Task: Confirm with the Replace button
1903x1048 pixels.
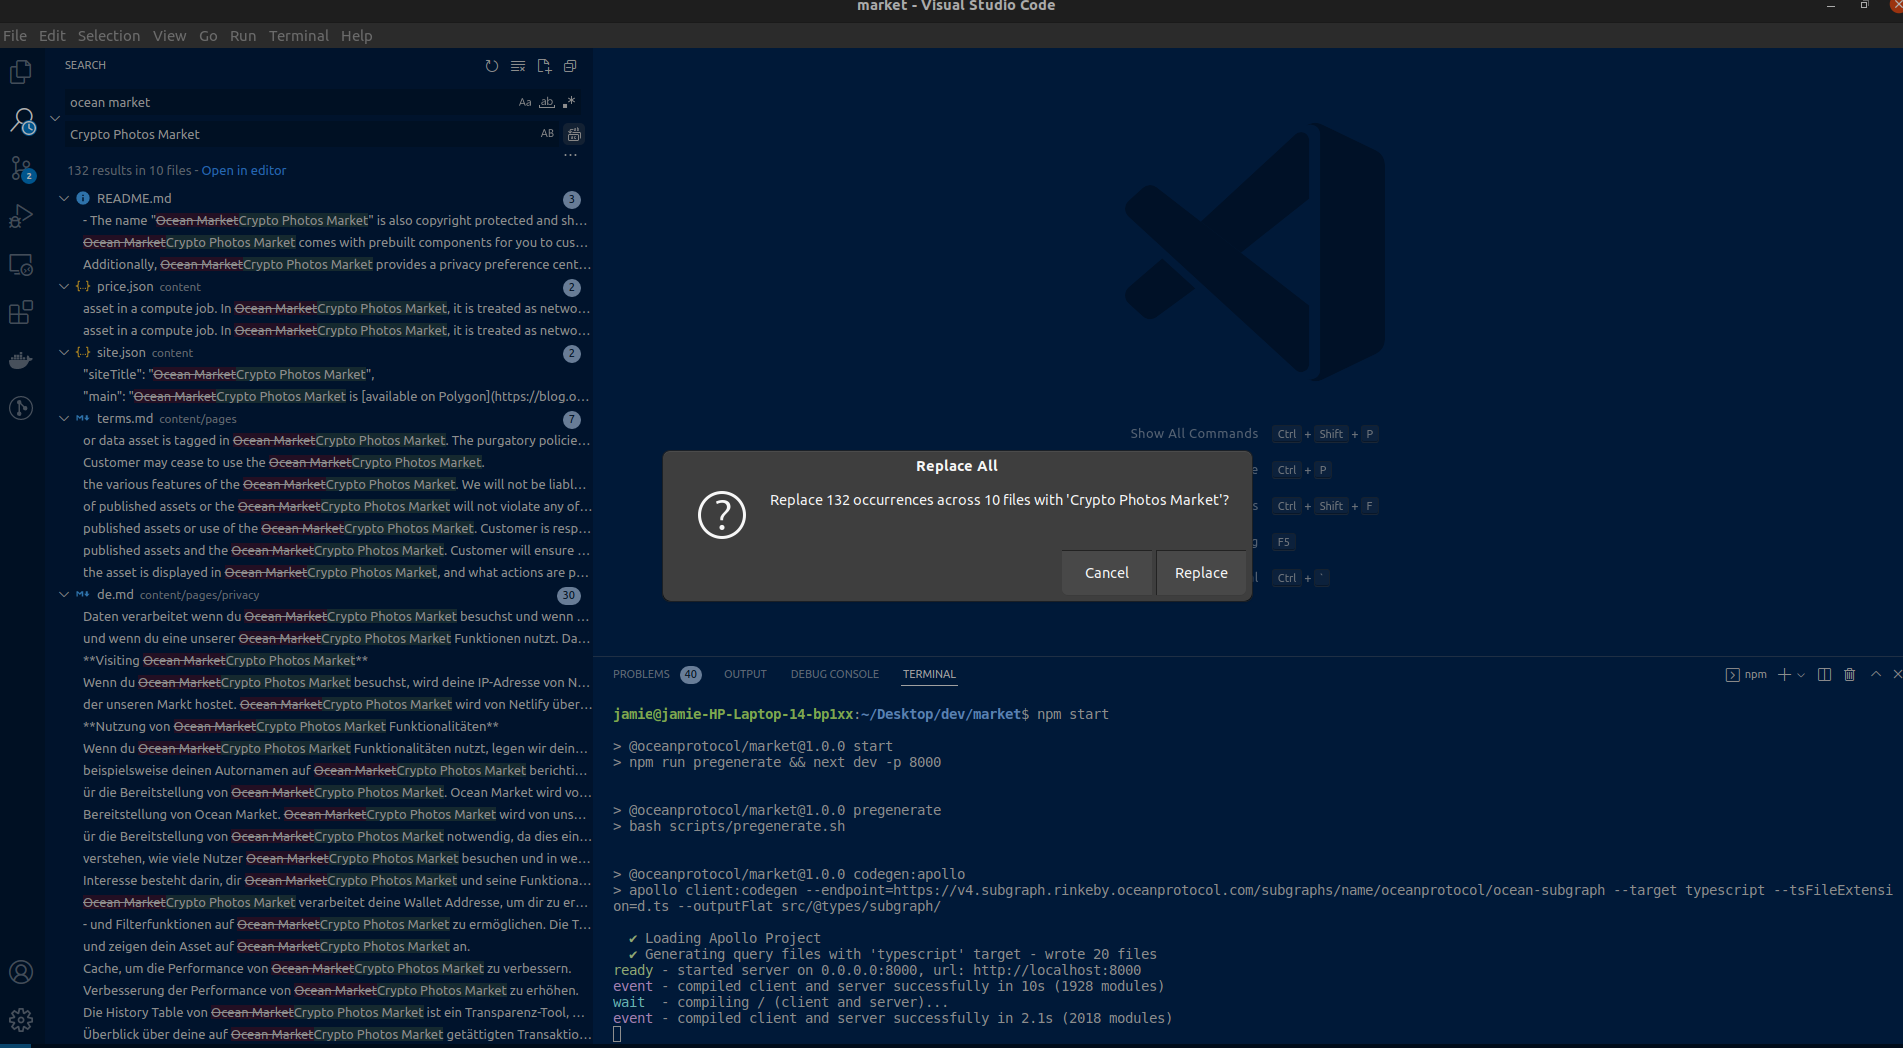Action: pos(1201,573)
